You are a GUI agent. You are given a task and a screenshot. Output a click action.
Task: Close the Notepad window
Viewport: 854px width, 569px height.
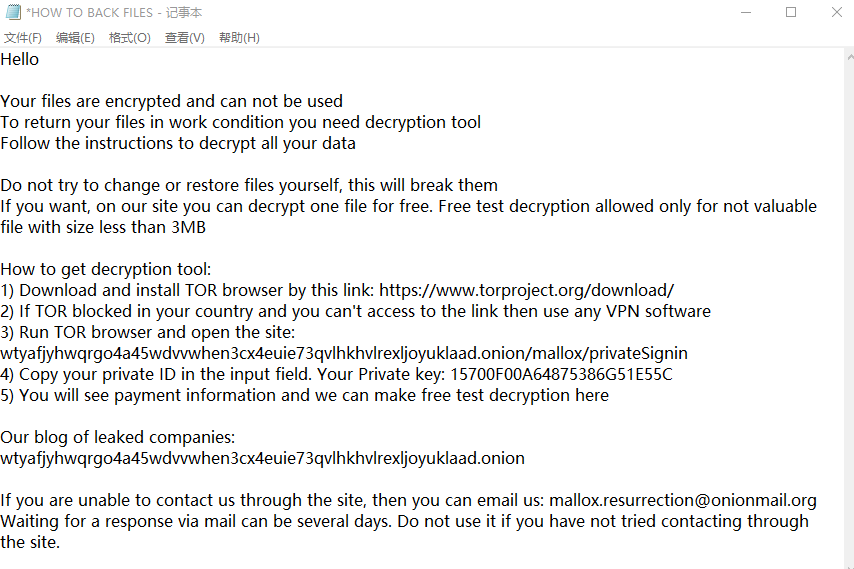tap(836, 12)
